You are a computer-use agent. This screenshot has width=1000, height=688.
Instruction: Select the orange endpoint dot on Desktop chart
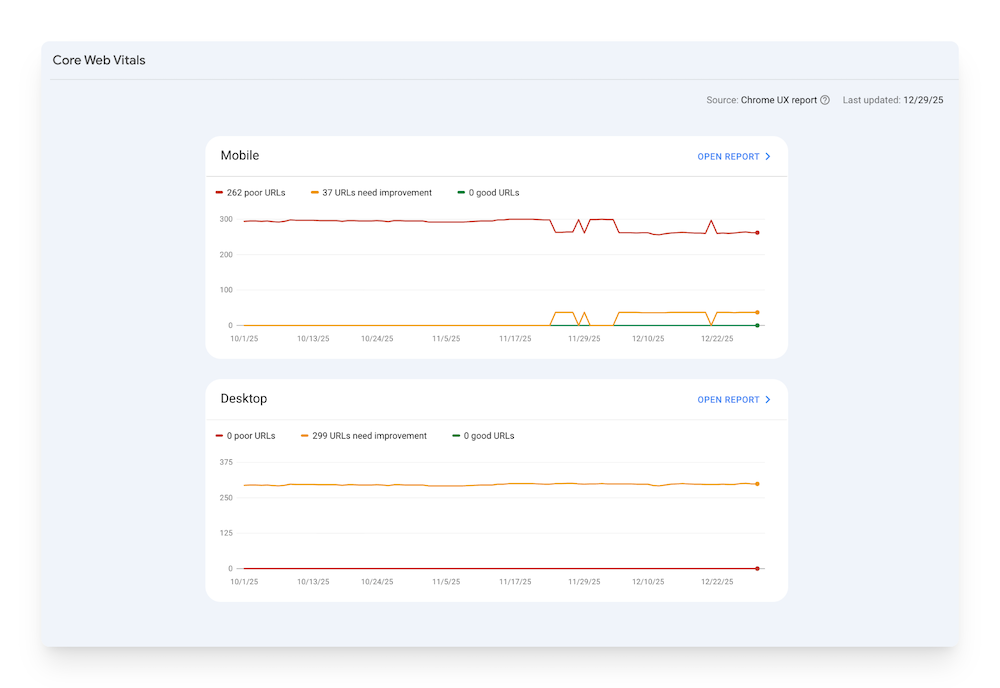pos(758,482)
